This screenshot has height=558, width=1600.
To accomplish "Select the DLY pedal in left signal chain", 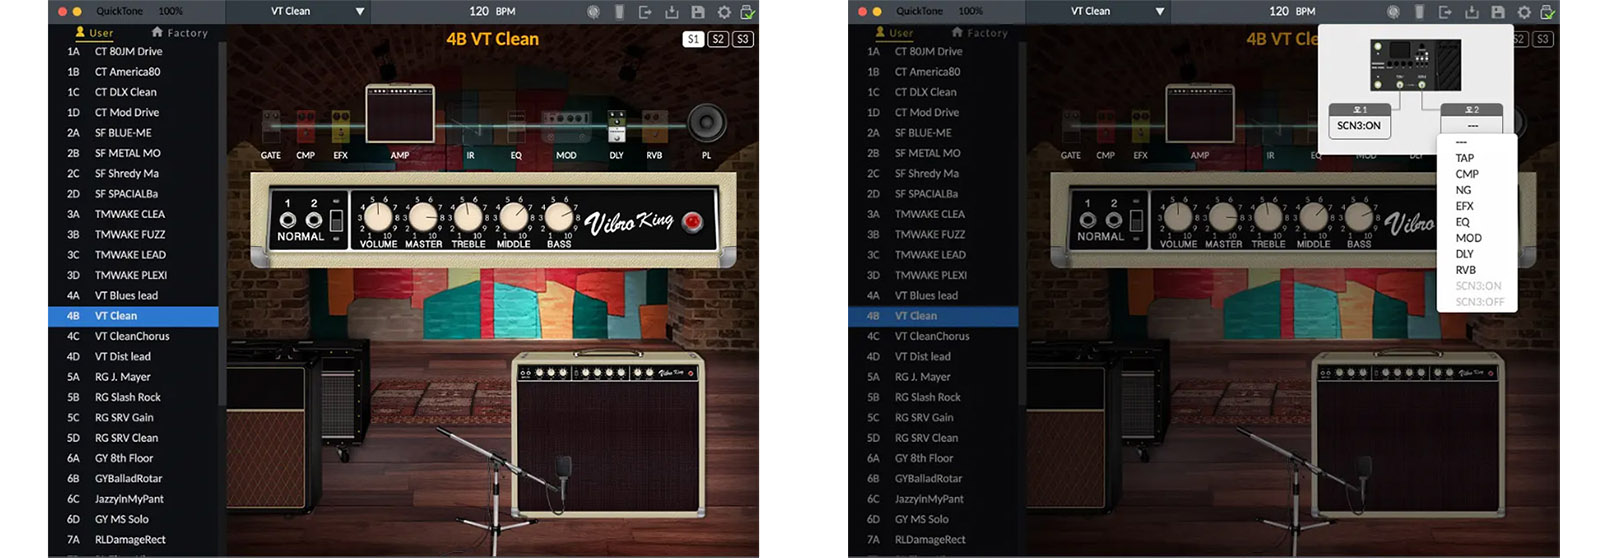I will click(x=616, y=127).
